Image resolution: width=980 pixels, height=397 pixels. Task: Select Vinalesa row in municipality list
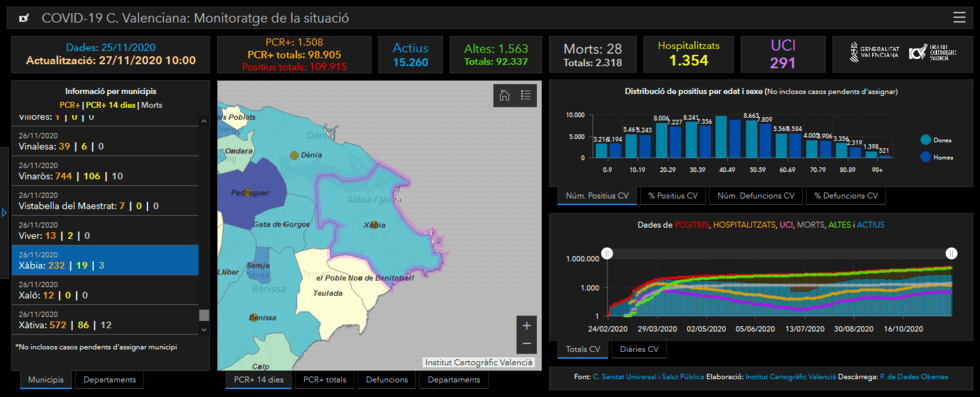click(105, 141)
